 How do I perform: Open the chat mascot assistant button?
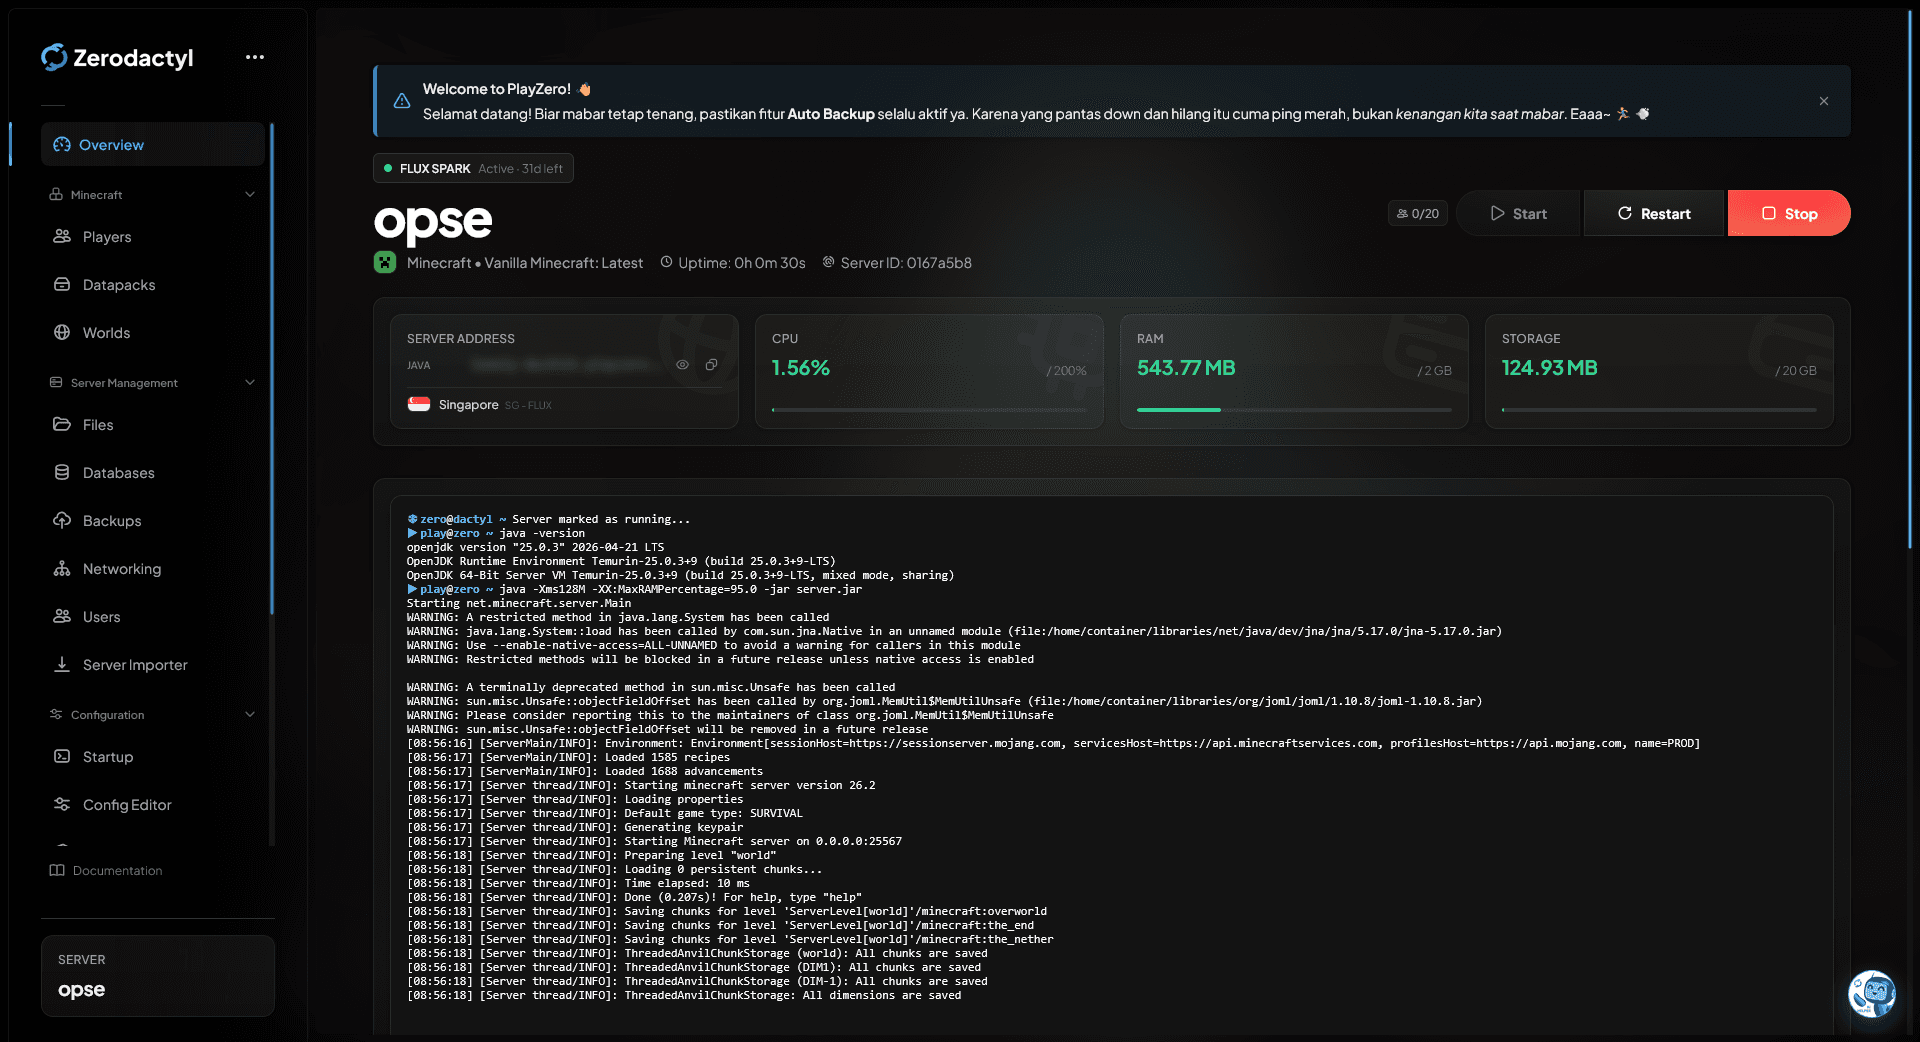pos(1872,993)
